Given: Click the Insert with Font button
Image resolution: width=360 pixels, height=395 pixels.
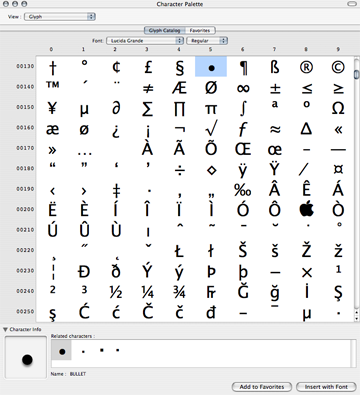Looking at the screenshot, I should [326, 387].
